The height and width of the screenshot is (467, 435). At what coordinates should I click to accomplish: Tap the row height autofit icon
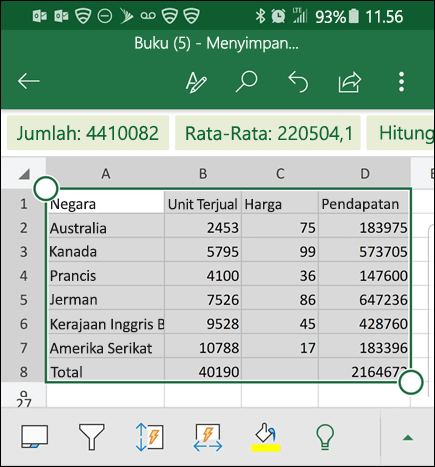coord(150,437)
